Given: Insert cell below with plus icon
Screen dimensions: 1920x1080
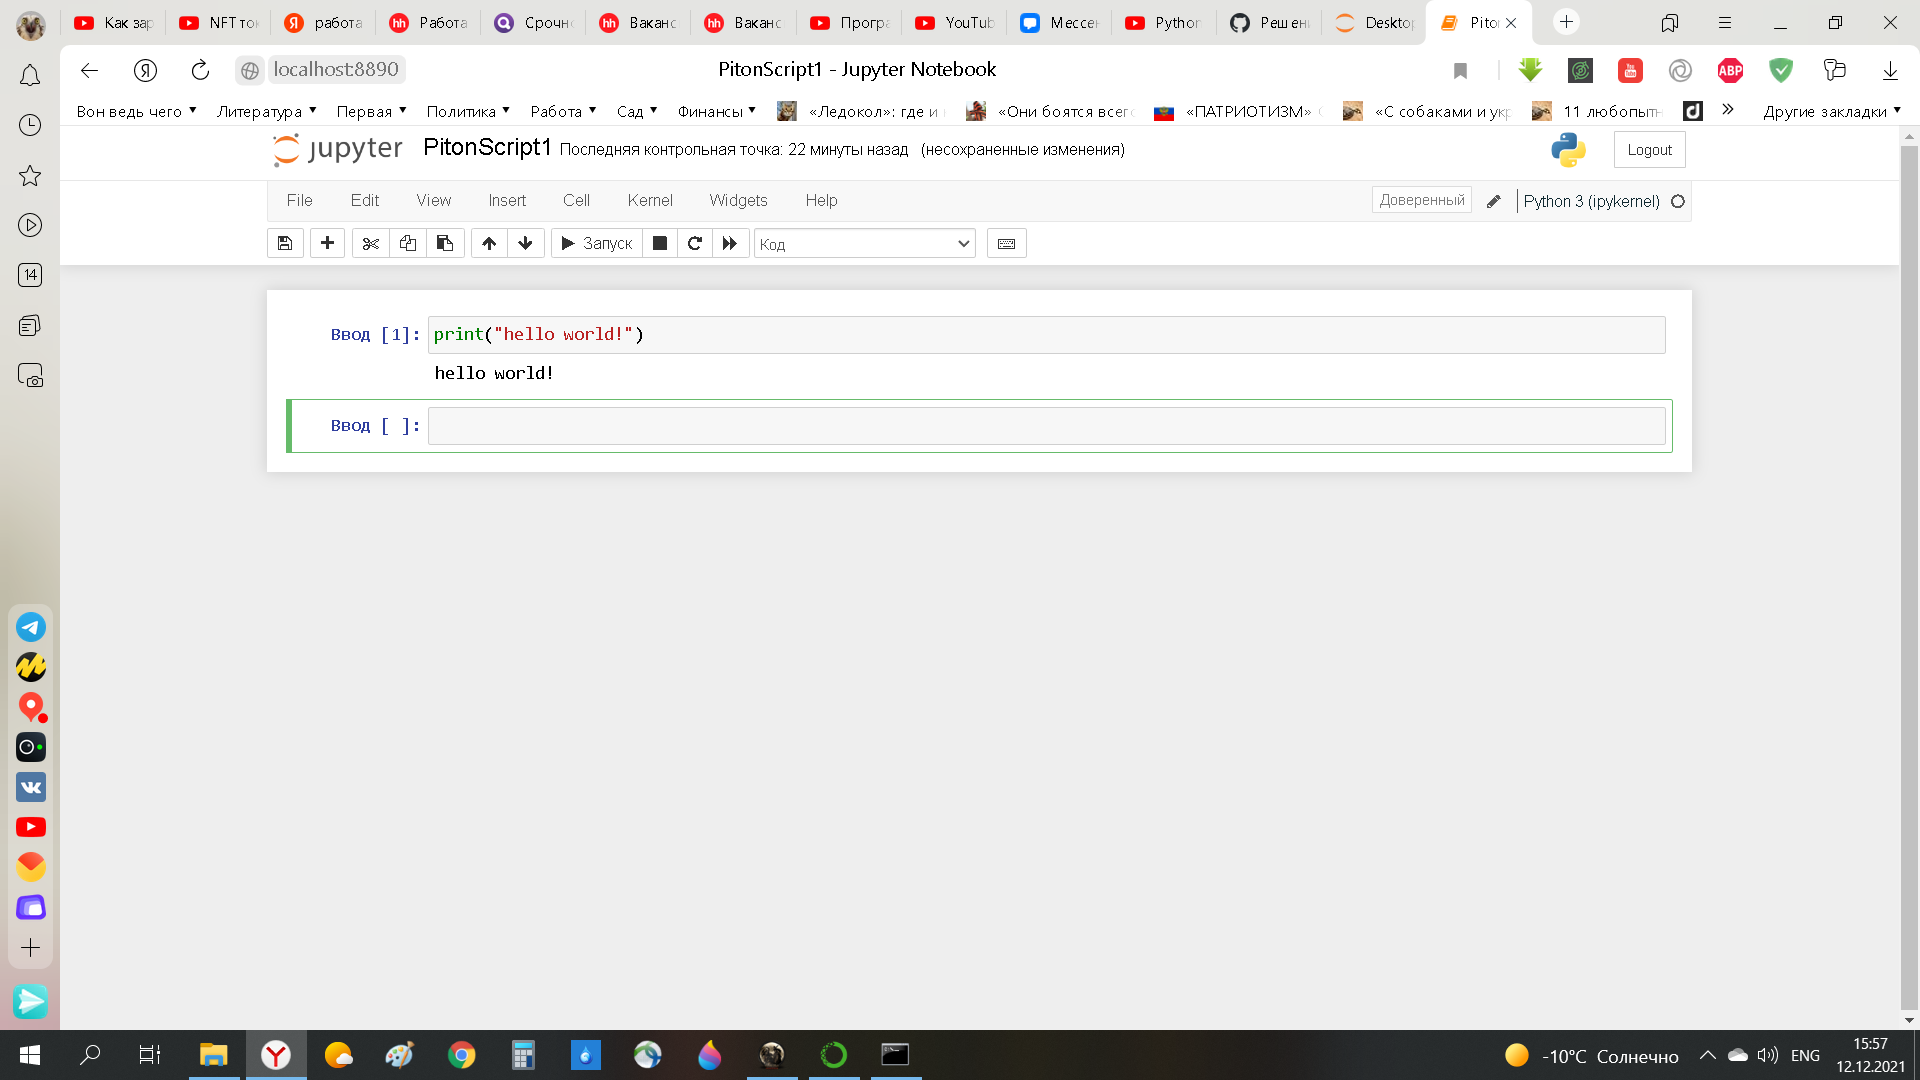Looking at the screenshot, I should pos(327,243).
